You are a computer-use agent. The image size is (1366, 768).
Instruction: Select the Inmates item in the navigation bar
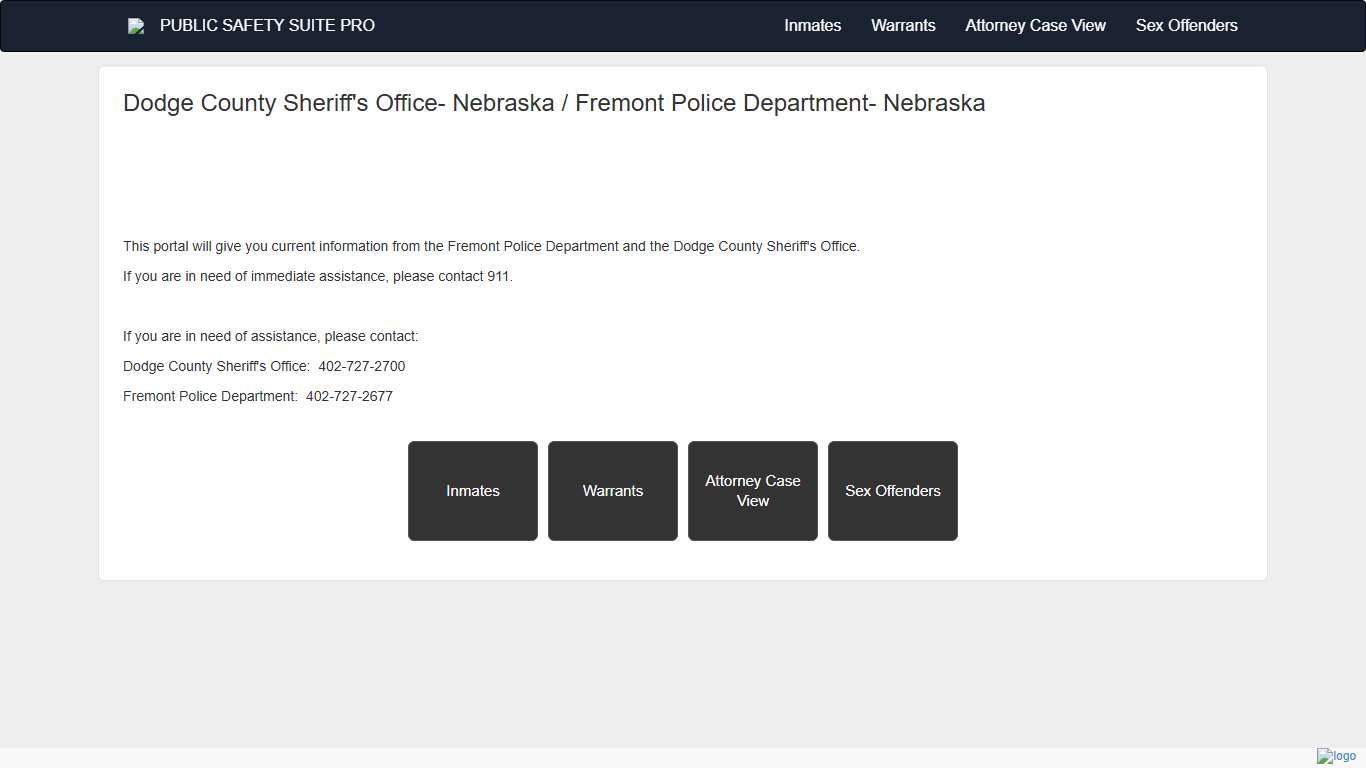(812, 25)
